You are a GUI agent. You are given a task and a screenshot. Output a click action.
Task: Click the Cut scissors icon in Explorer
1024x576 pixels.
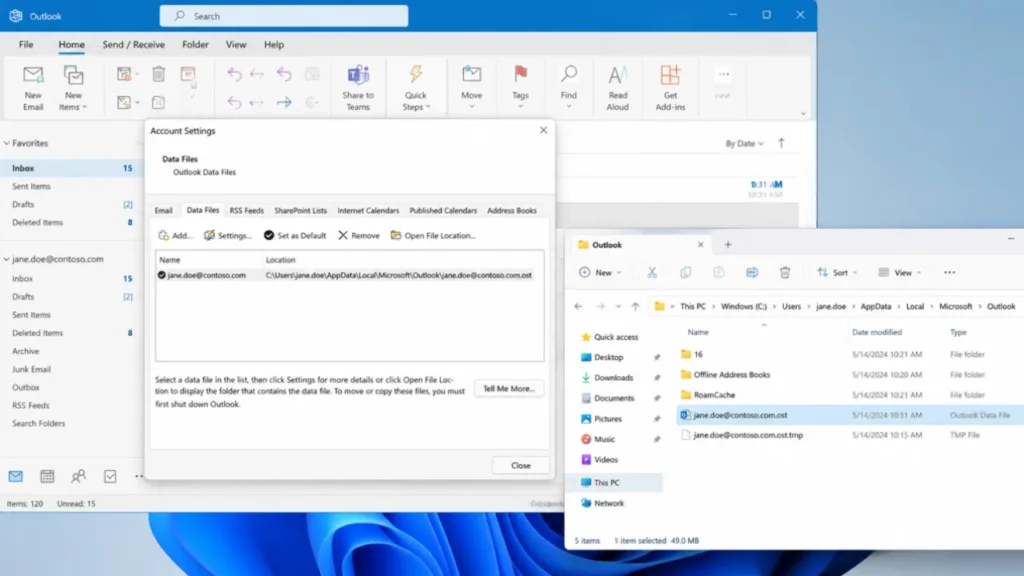coord(652,272)
